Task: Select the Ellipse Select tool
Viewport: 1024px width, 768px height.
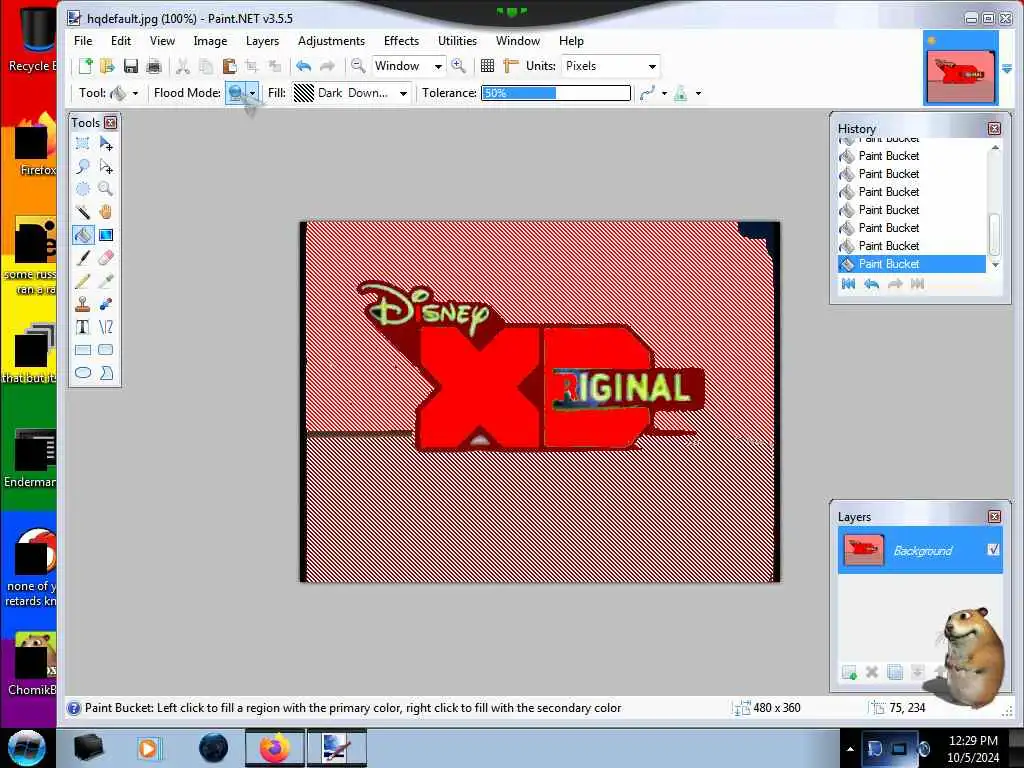Action: coord(83,189)
